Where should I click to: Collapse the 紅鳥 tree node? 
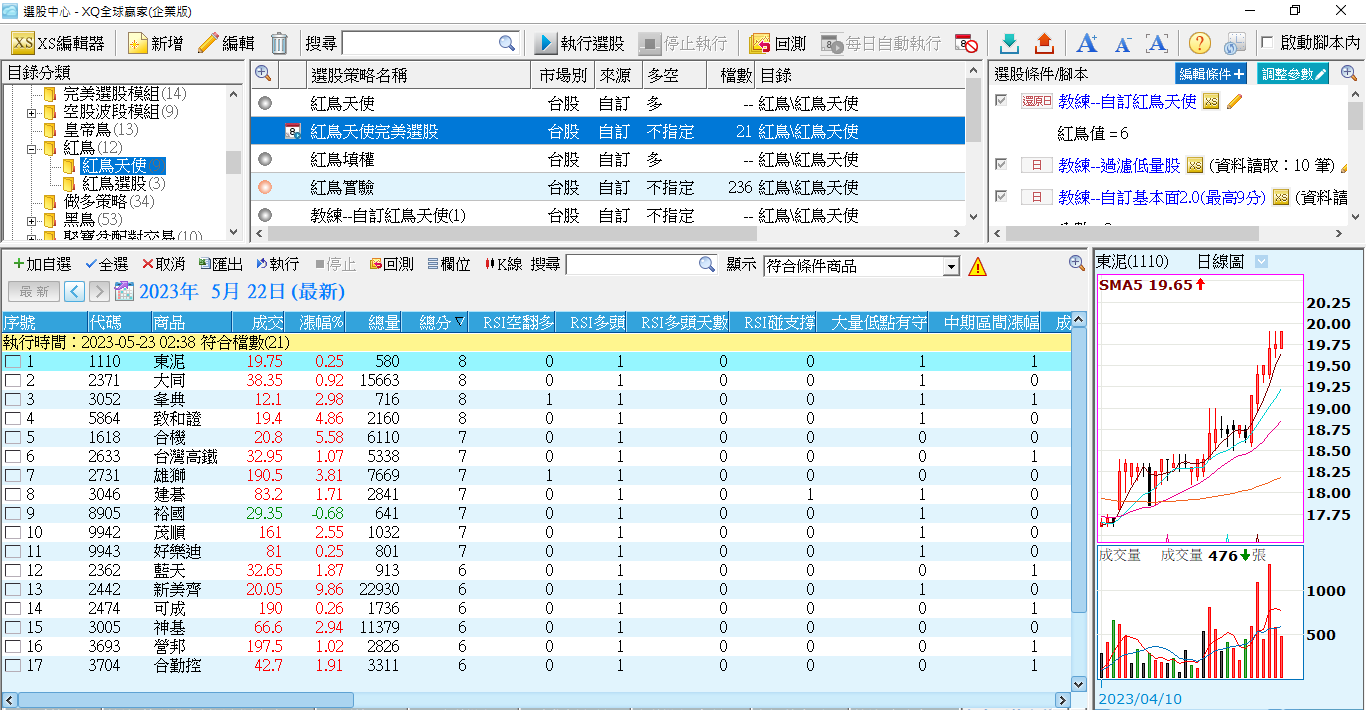pos(32,148)
